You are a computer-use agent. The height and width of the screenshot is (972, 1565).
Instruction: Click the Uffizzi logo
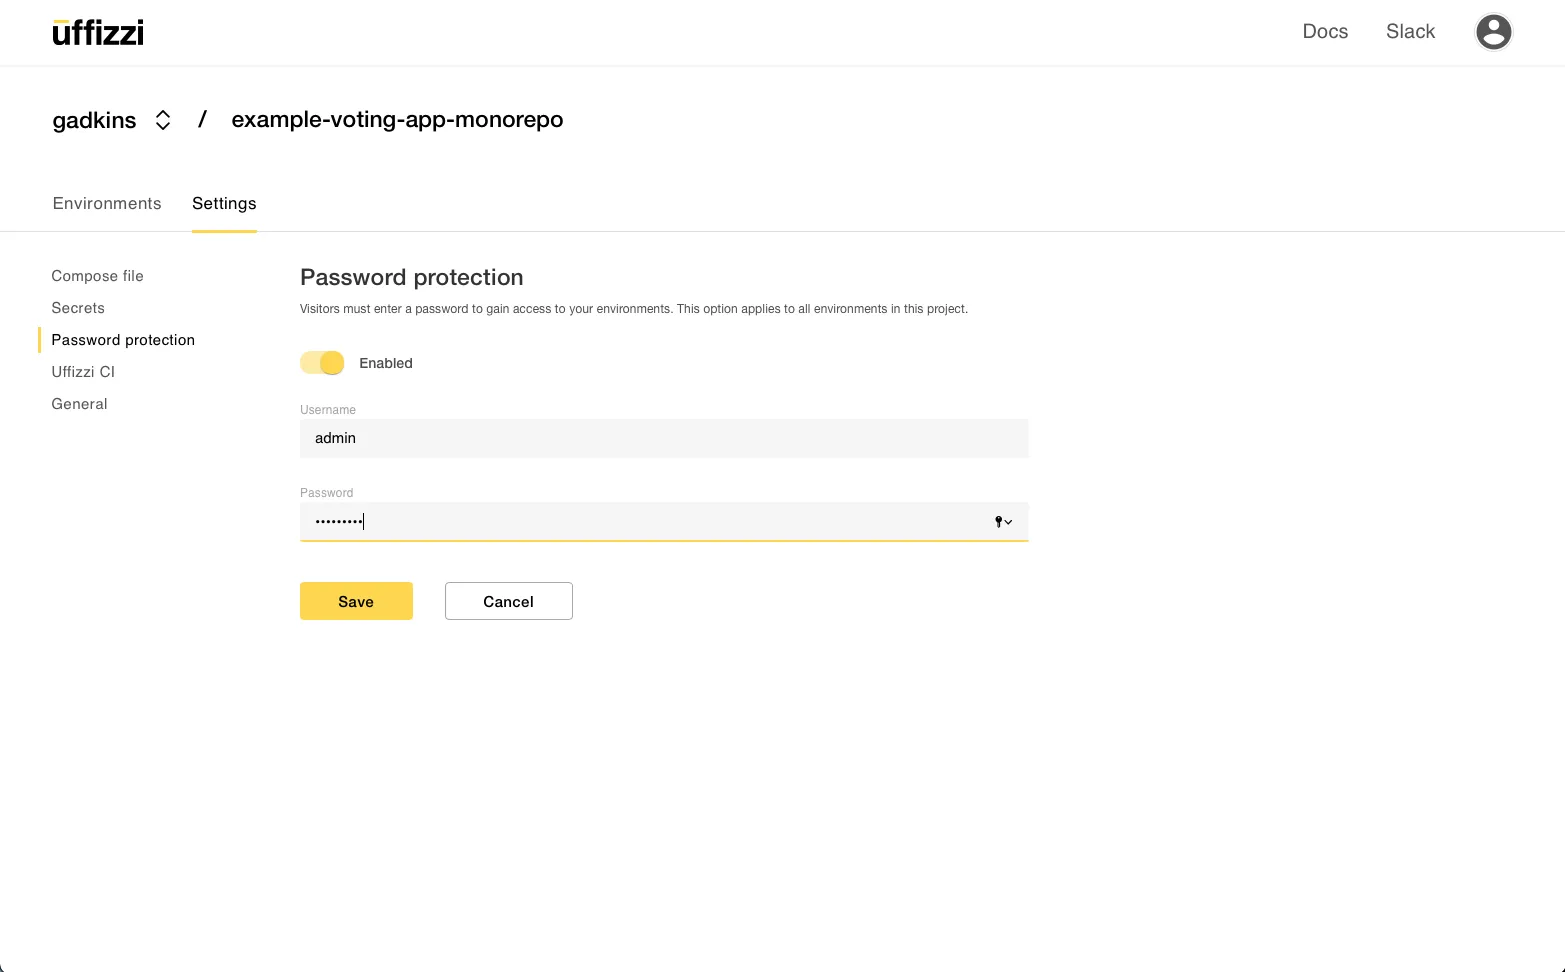click(98, 33)
